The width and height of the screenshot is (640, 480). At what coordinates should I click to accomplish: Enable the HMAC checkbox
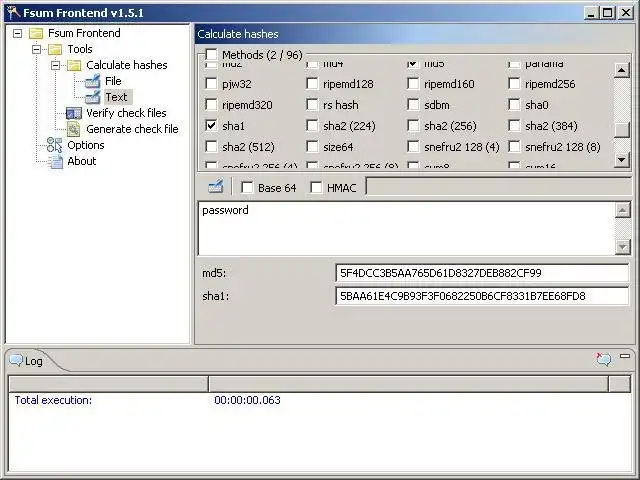point(316,187)
